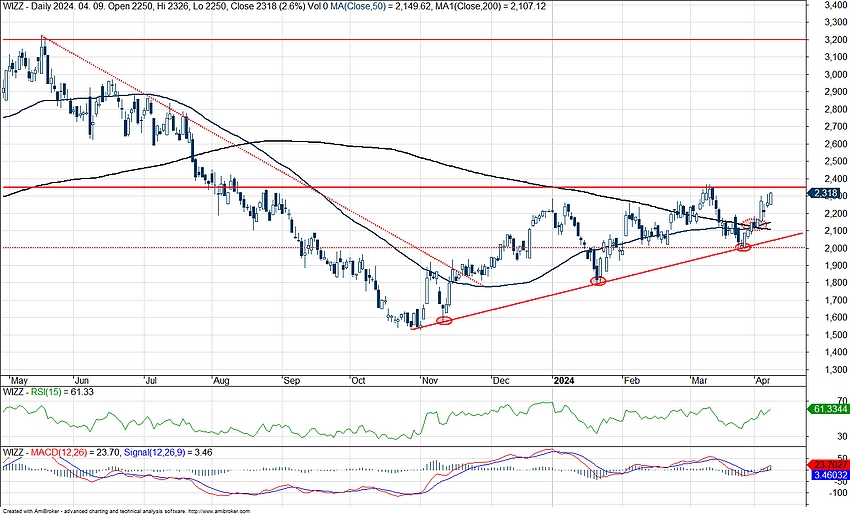Click the Jul label on time axis
This screenshot has width=850, height=515.
click(150, 381)
